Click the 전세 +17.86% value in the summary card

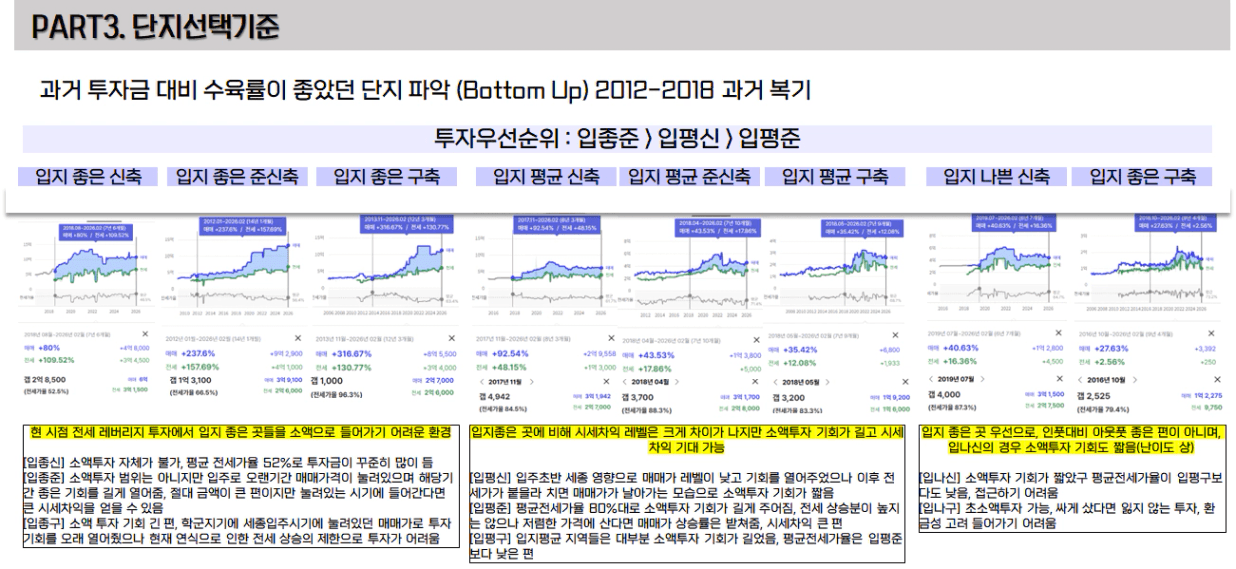click(x=654, y=369)
